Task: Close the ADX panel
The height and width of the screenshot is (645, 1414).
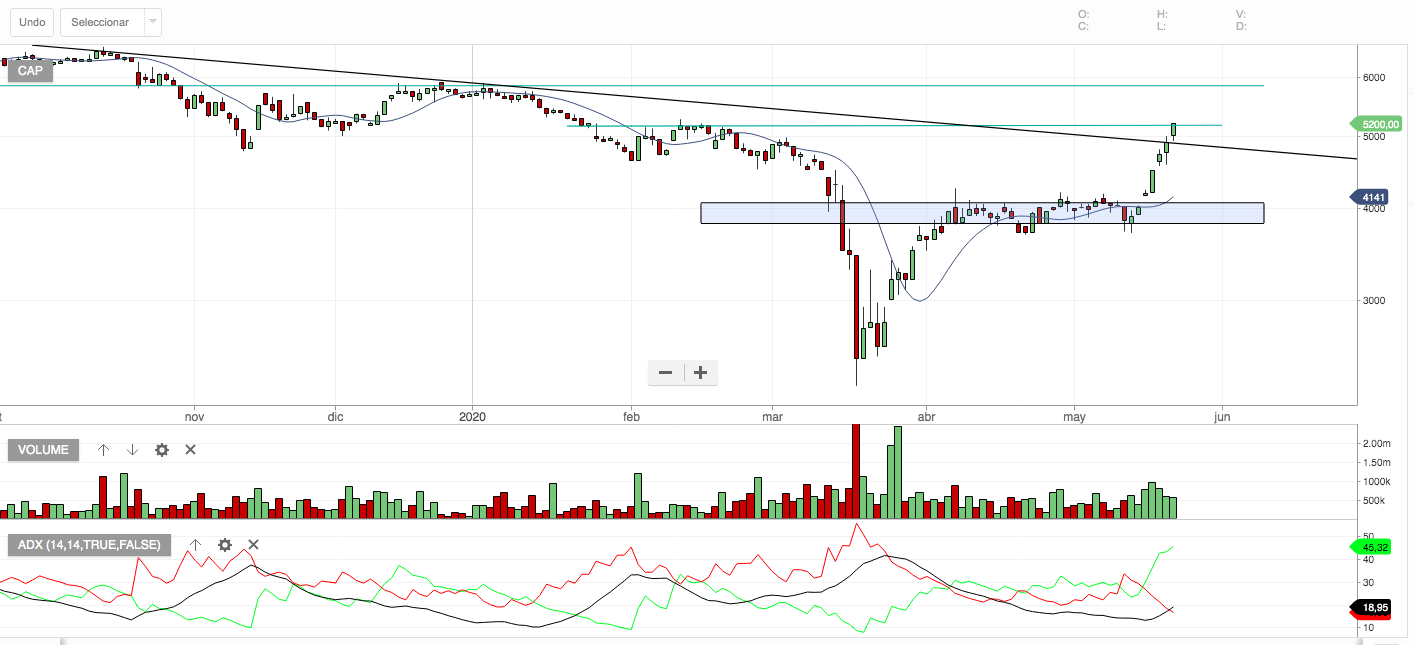Action: point(254,545)
